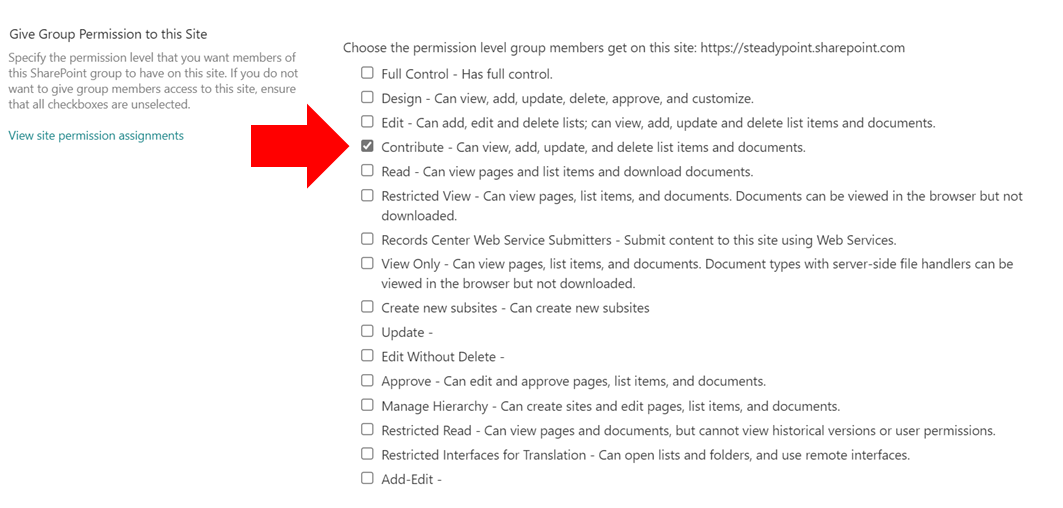Check the Restricted View checkbox
1063x508 pixels.
367,195
